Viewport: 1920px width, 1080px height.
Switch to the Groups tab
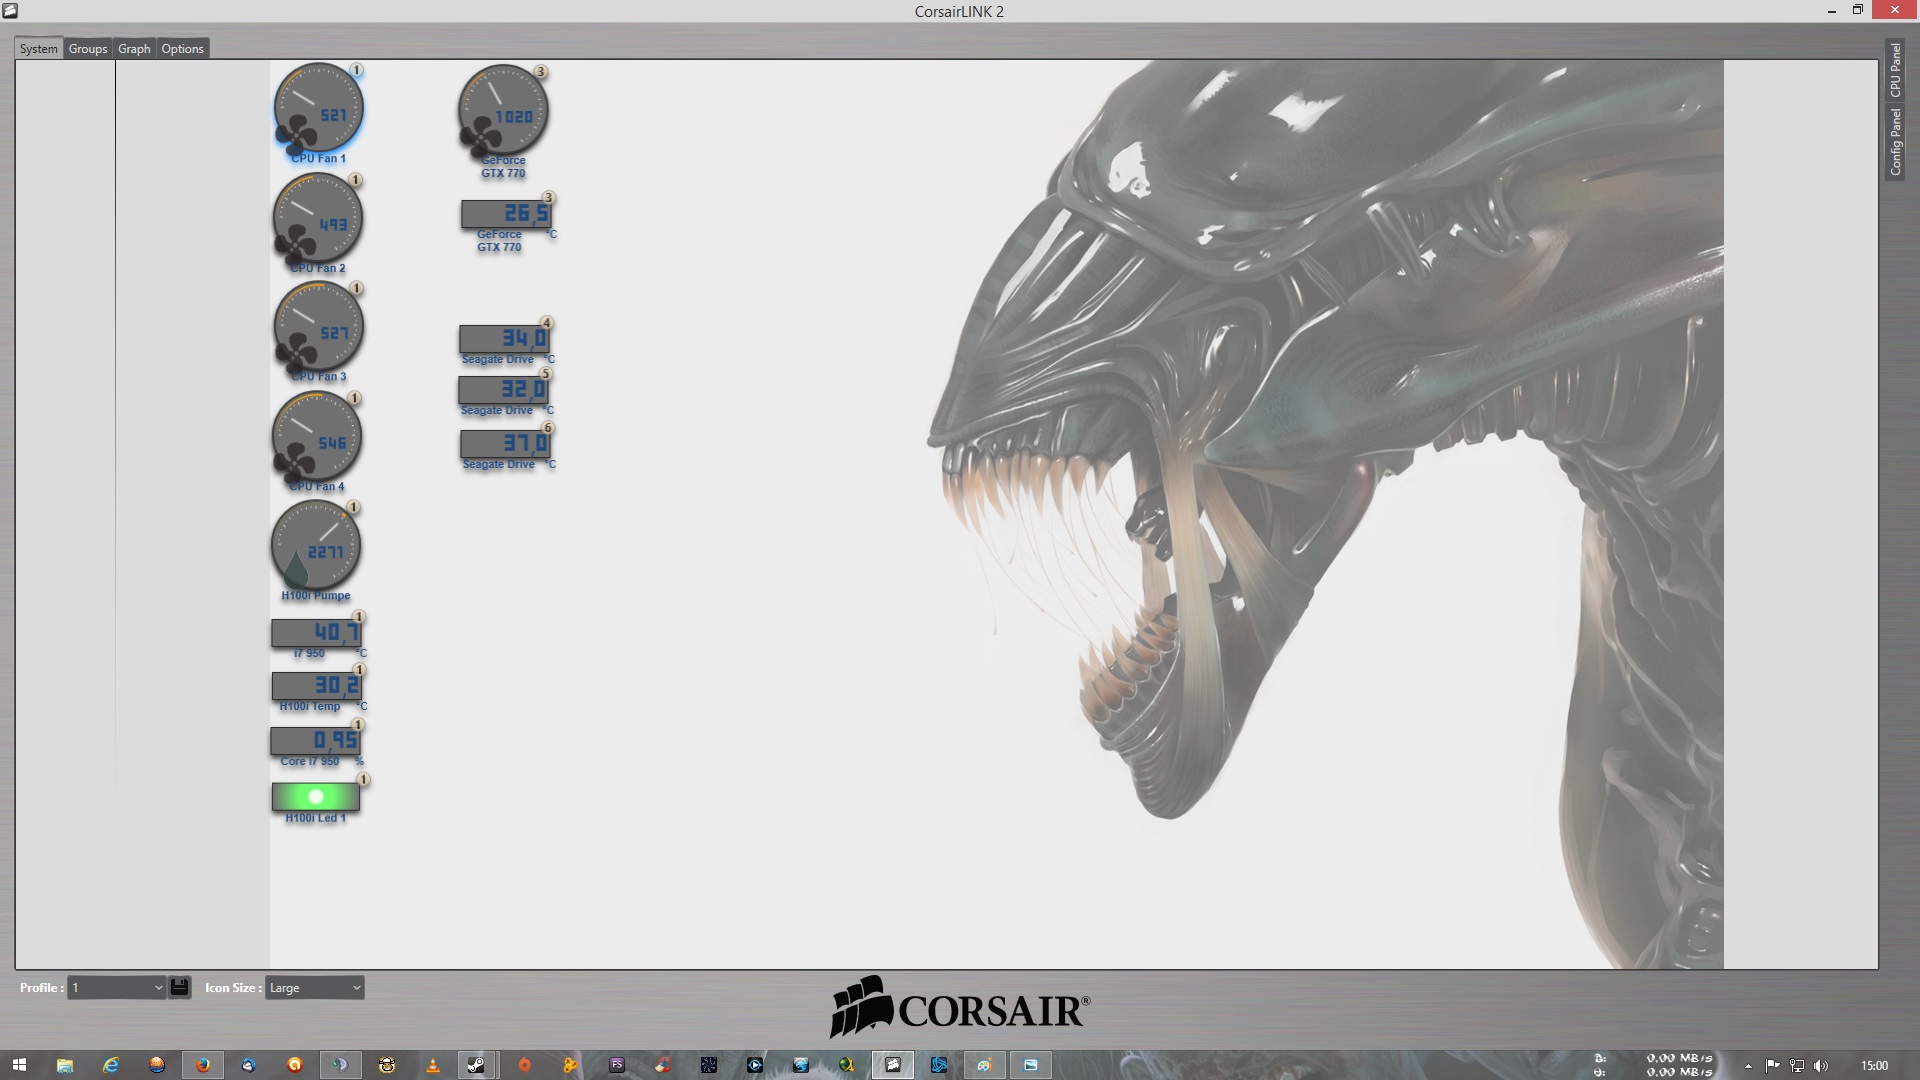(x=88, y=49)
